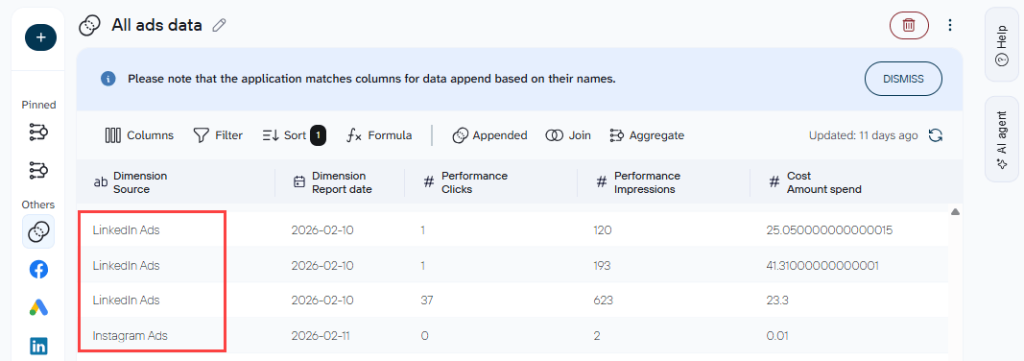Viewport: 1024px width, 361px height.
Task: Open the Filter toolbar option
Action: (218, 135)
